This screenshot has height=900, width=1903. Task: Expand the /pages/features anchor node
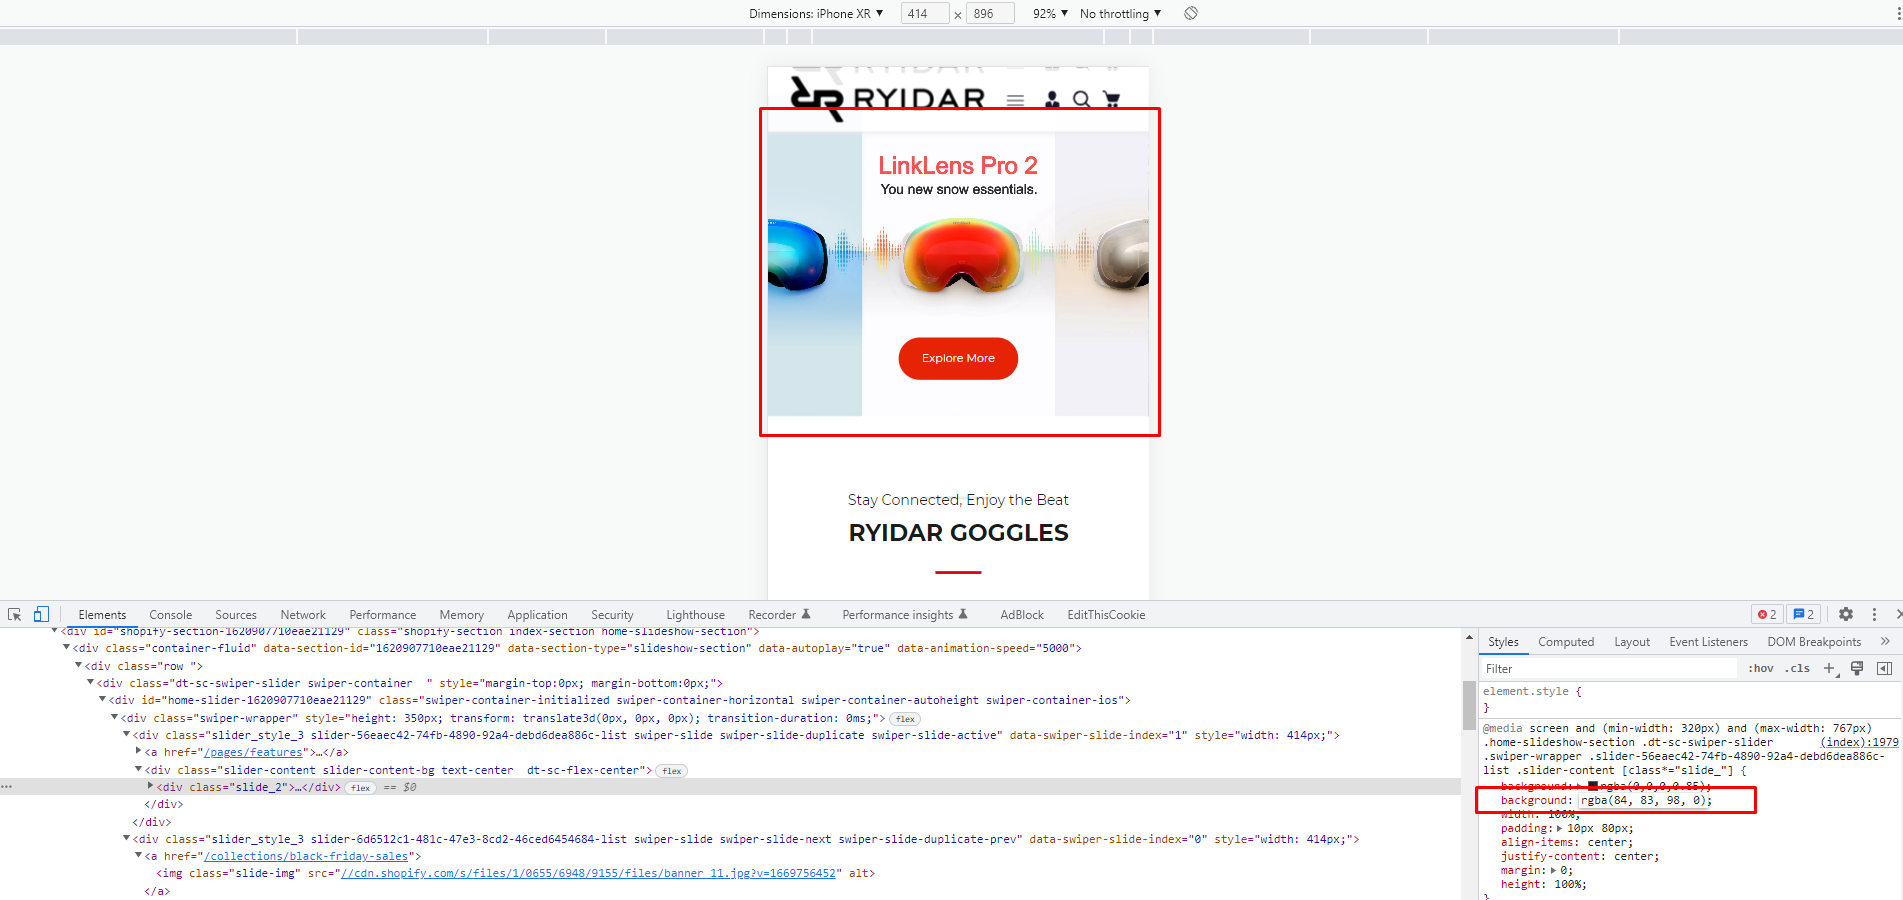[138, 751]
